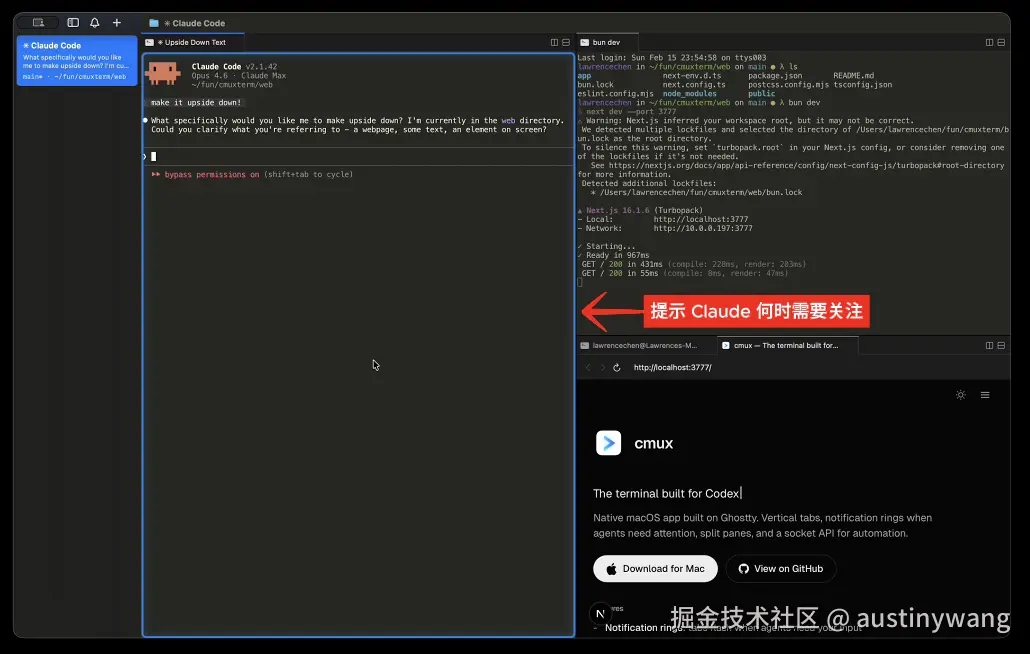
Task: Split browser pane horizontally
Action: (x=1001, y=345)
